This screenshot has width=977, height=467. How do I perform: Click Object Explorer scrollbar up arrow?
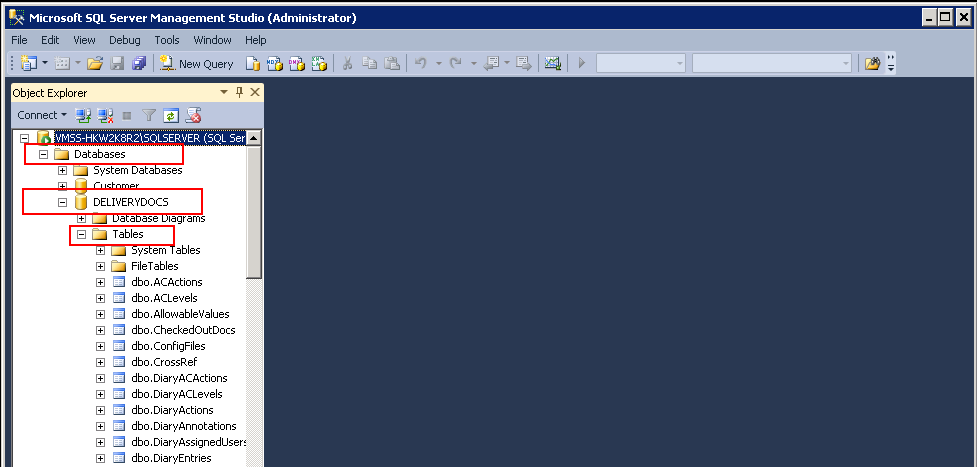tap(254, 138)
